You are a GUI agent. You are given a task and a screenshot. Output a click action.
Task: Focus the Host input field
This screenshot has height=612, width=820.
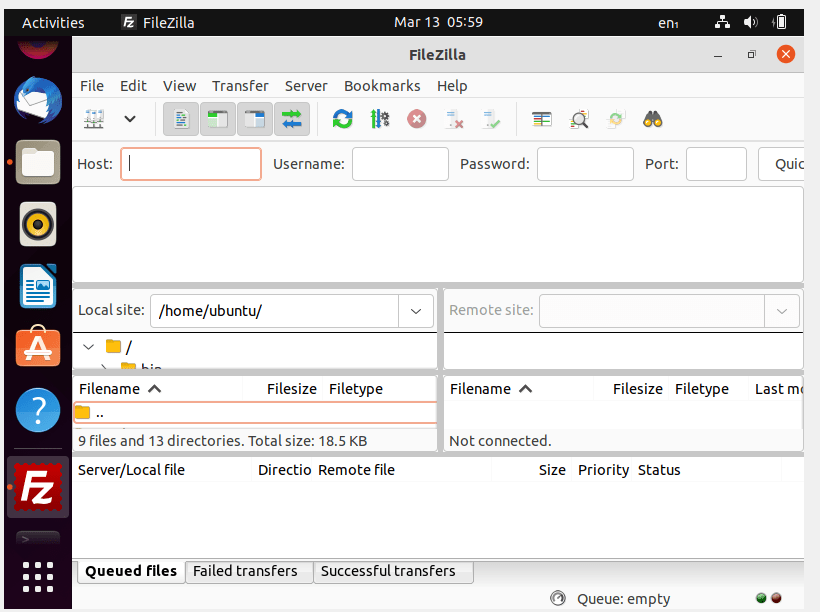click(191, 164)
